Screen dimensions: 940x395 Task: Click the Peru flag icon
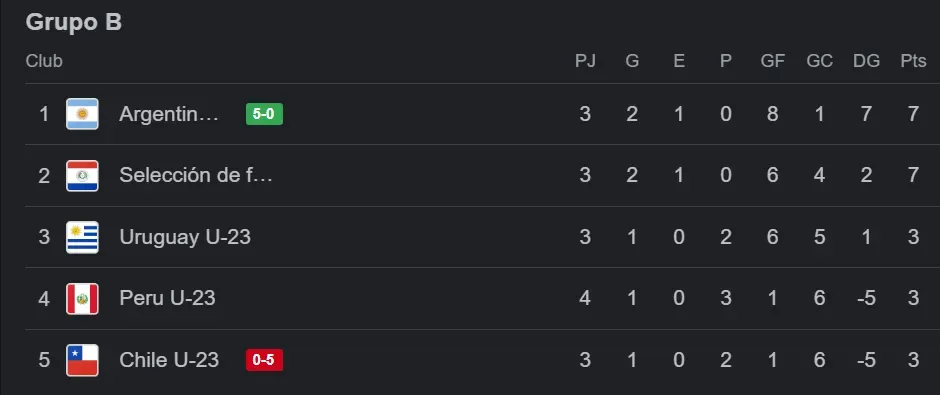(x=82, y=298)
